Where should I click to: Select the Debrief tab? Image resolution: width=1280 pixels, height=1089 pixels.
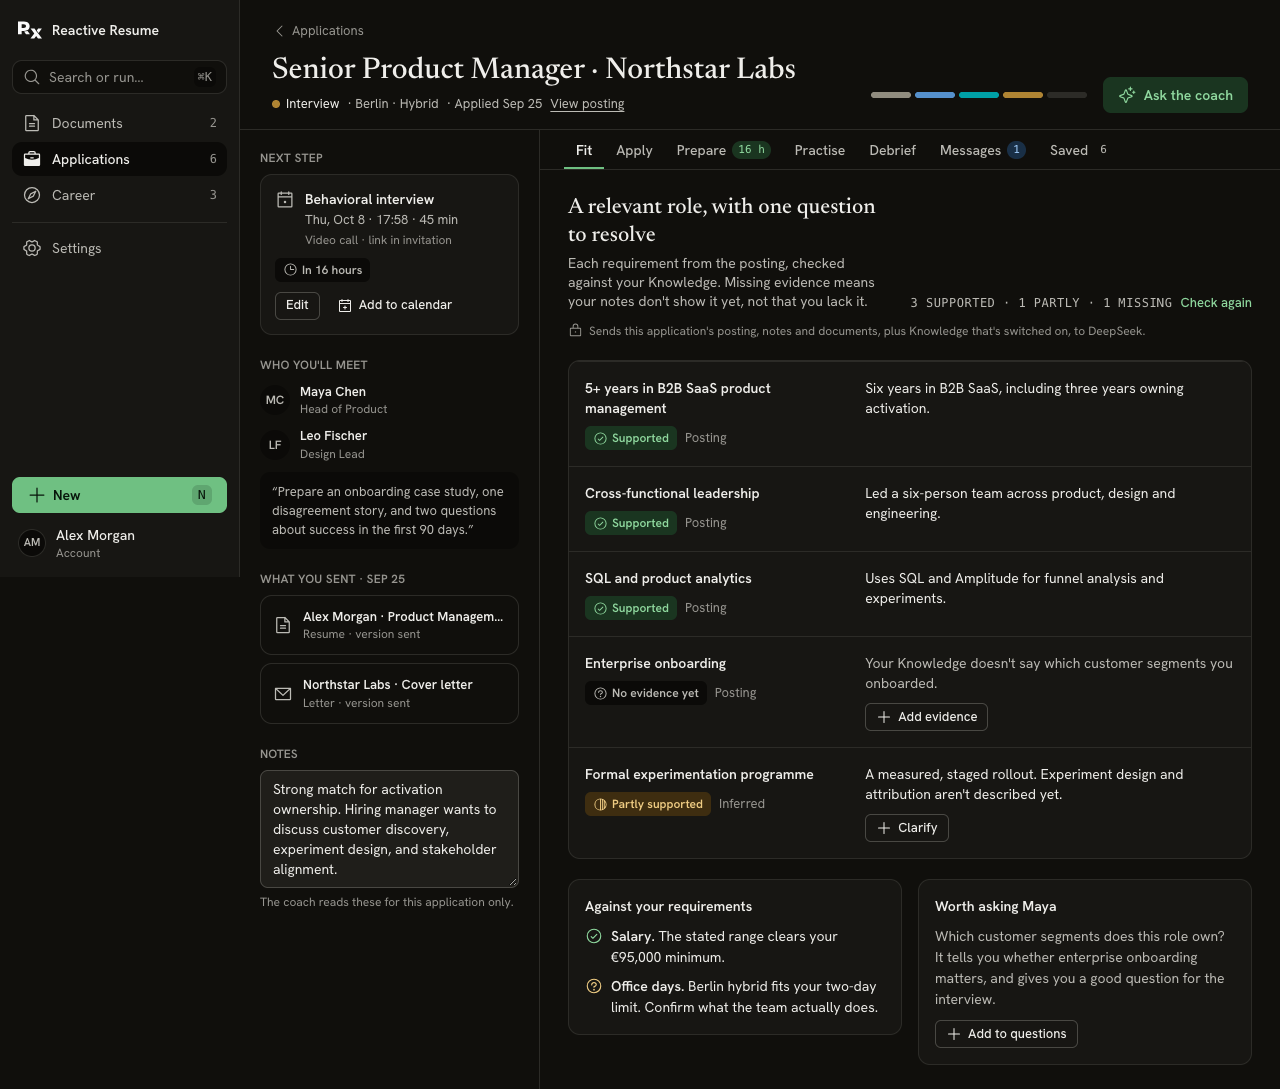pos(892,150)
